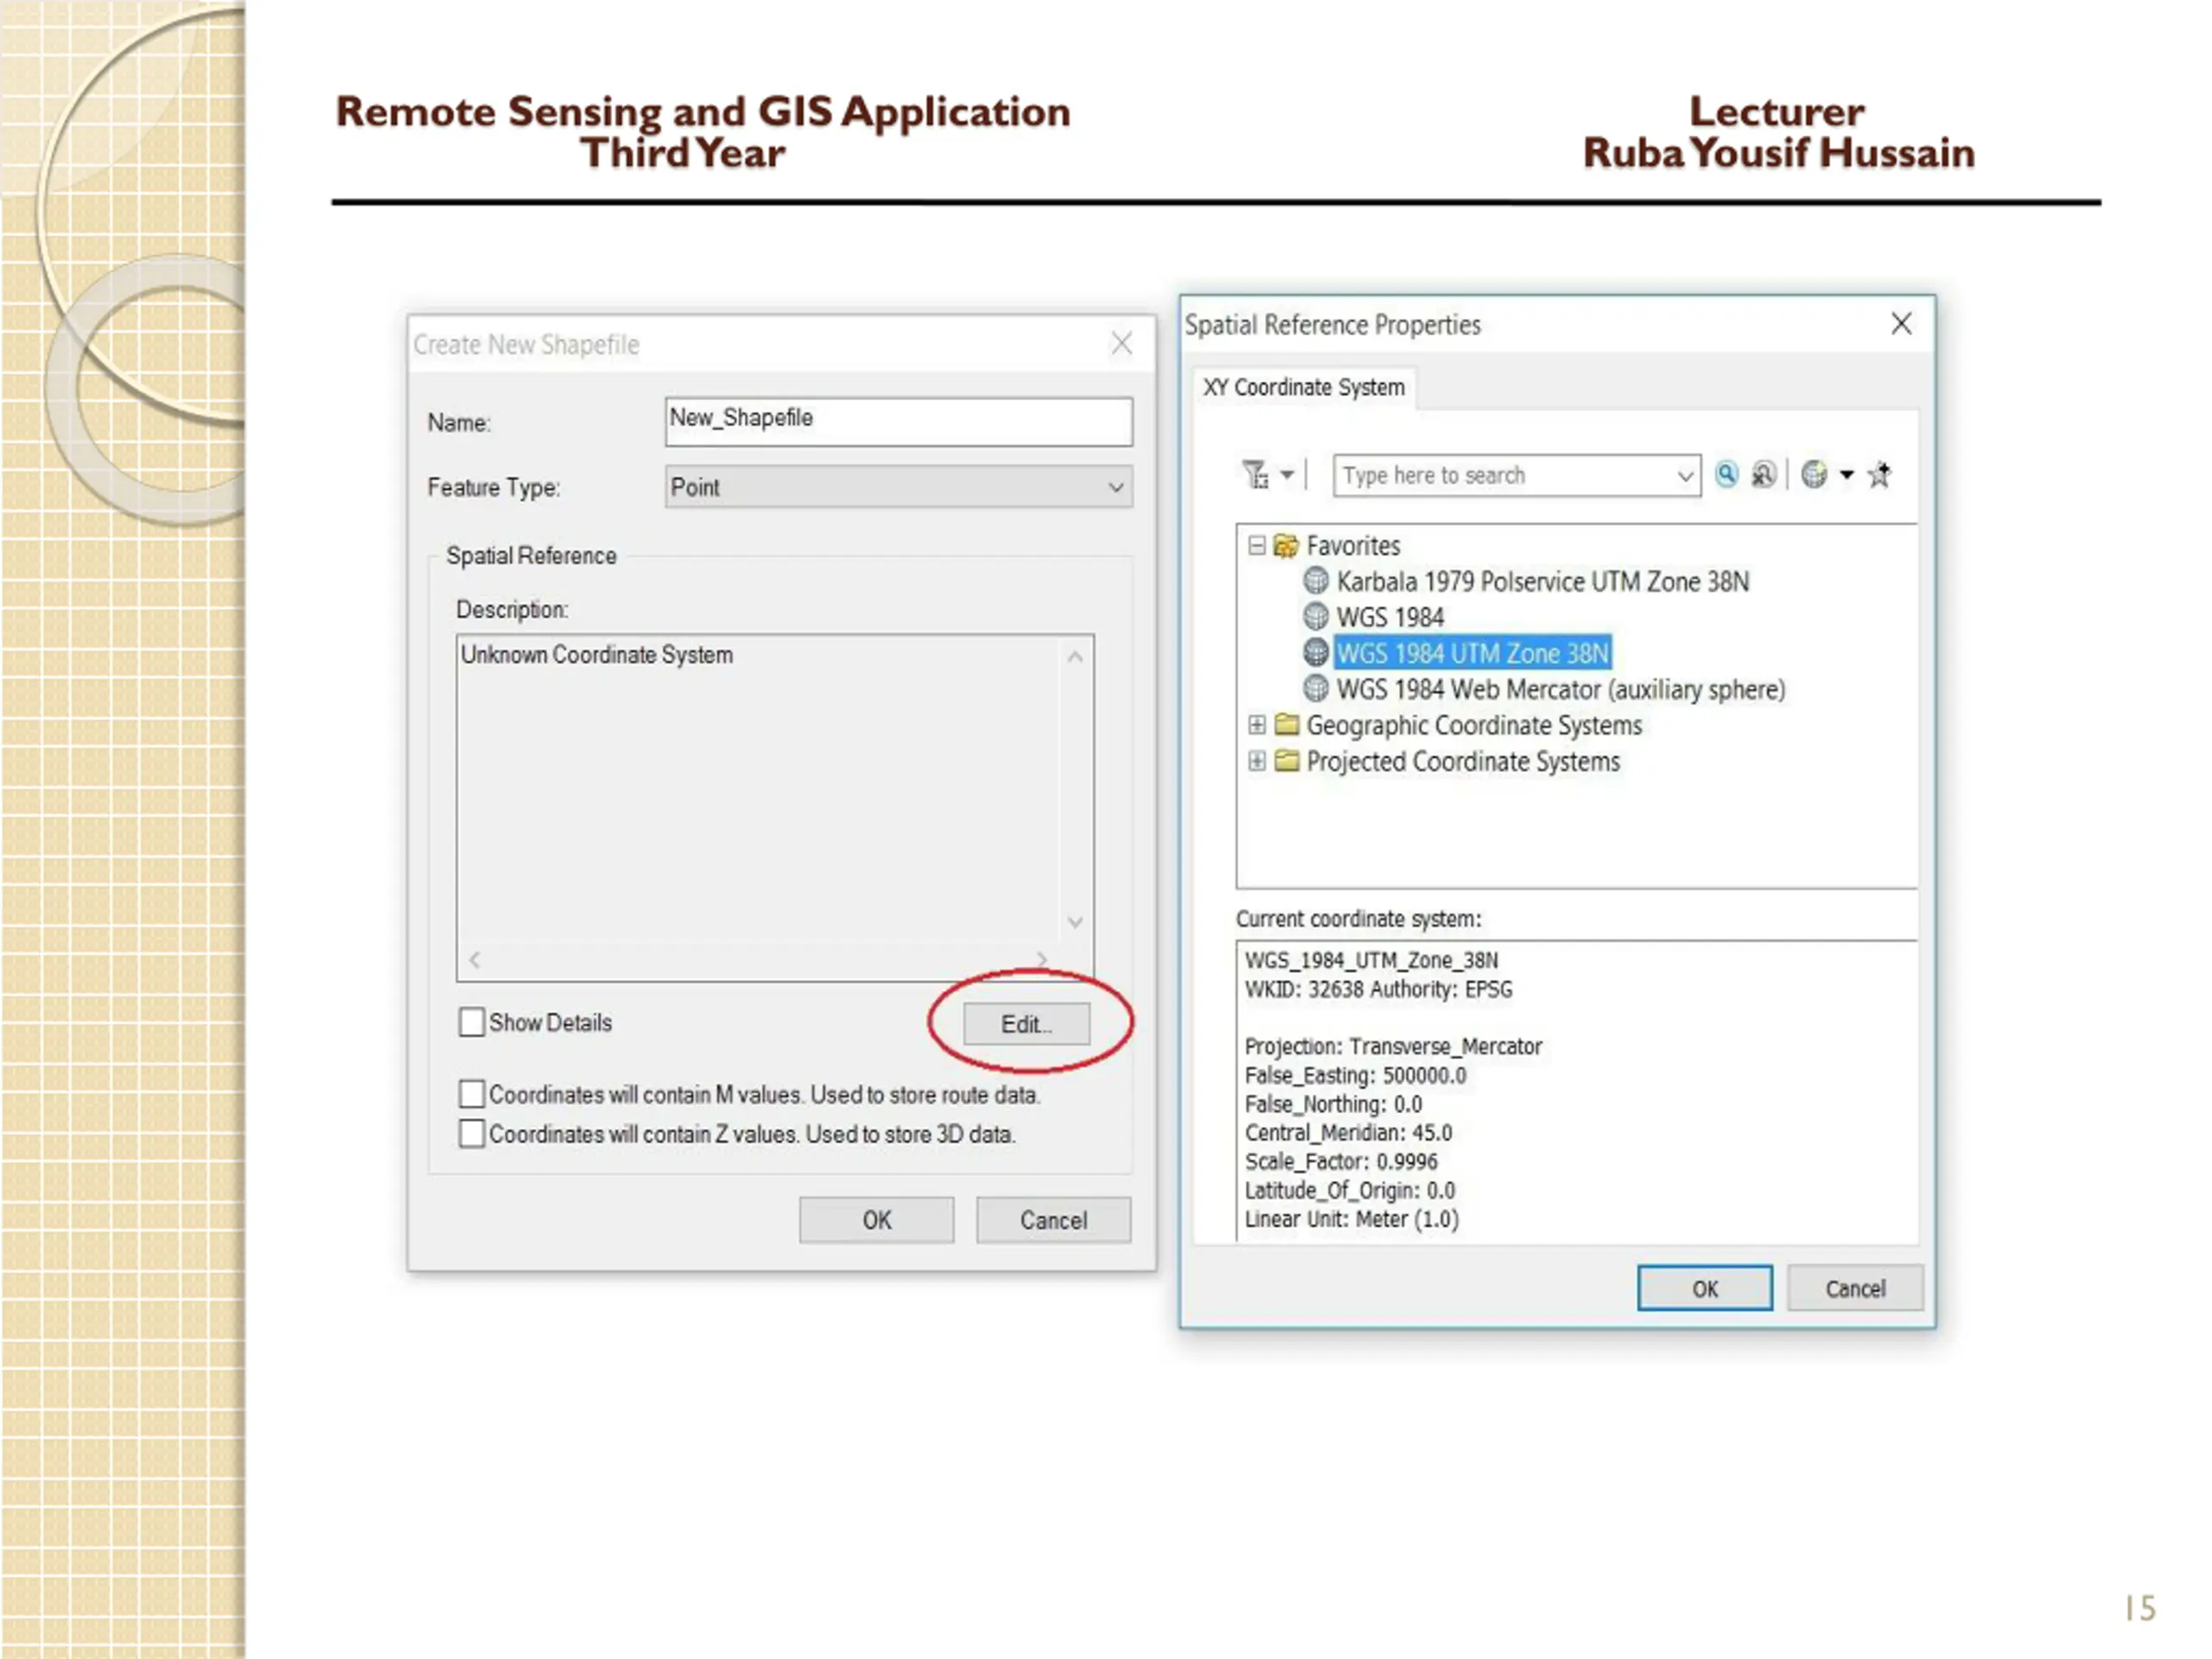Enable Coordinates will contain Z values
Viewport: 2212px width, 1659px height.
click(x=472, y=1134)
